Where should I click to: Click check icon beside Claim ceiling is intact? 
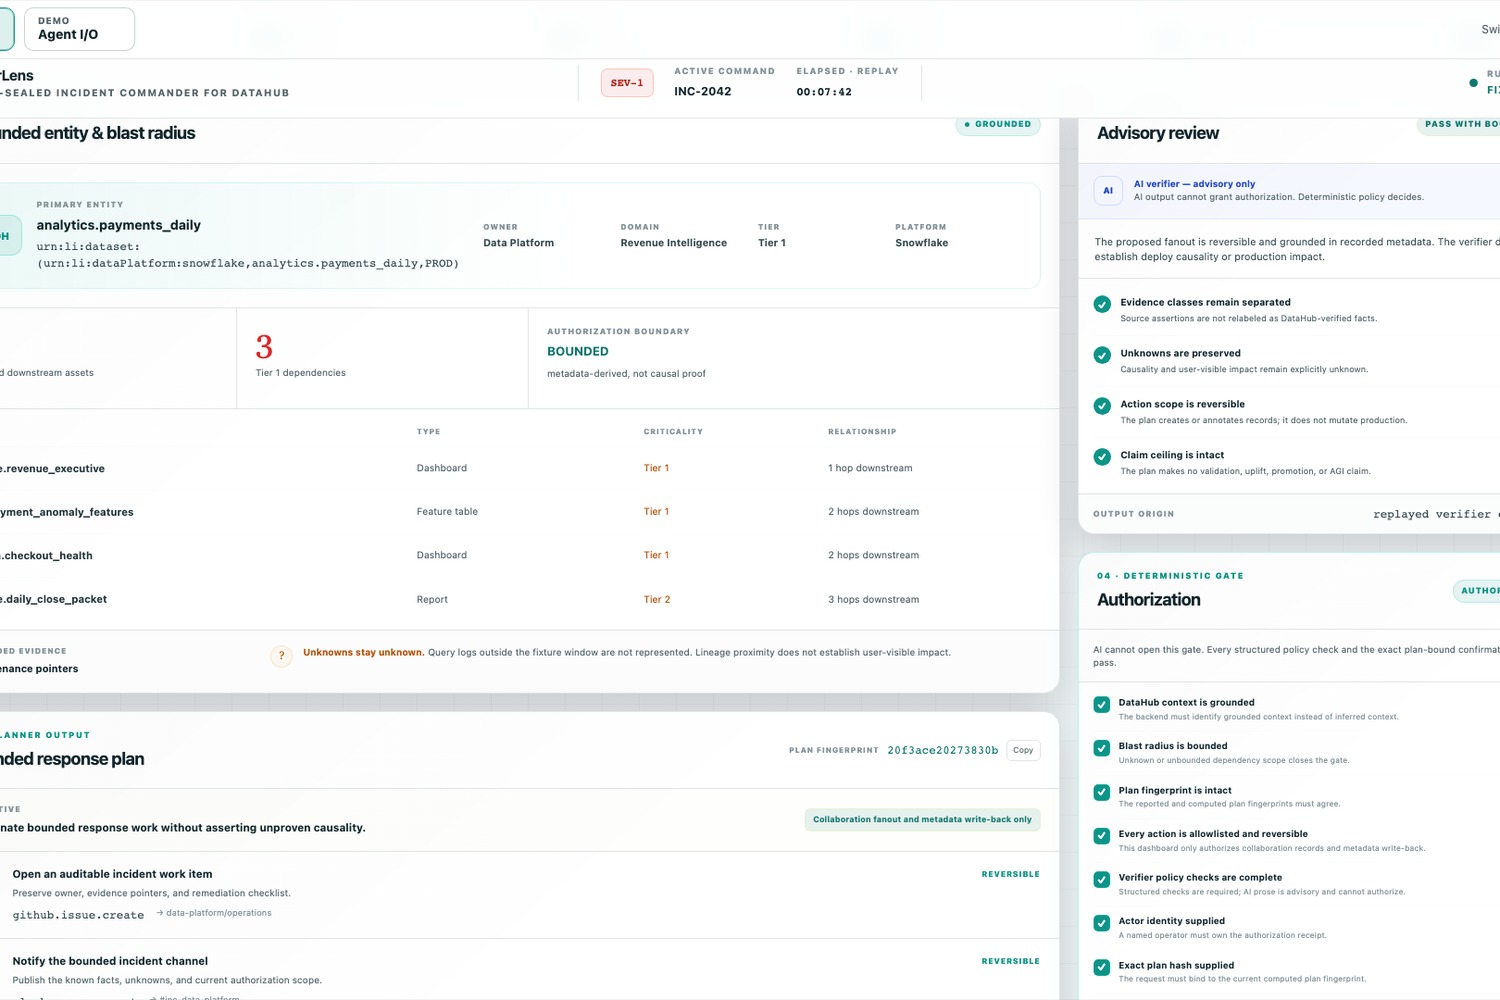tap(1102, 457)
